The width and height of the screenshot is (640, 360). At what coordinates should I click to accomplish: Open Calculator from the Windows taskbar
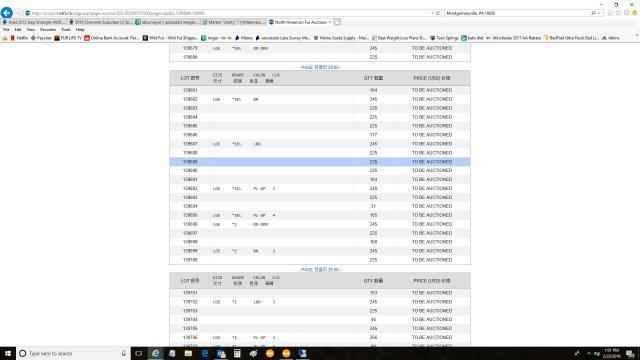coord(237,353)
